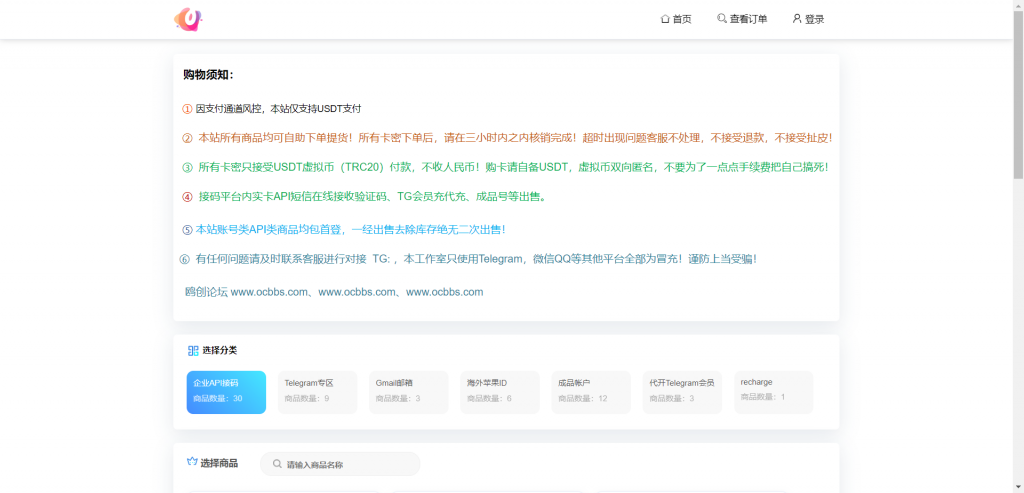Select the 成品帐户 category

tap(591, 392)
